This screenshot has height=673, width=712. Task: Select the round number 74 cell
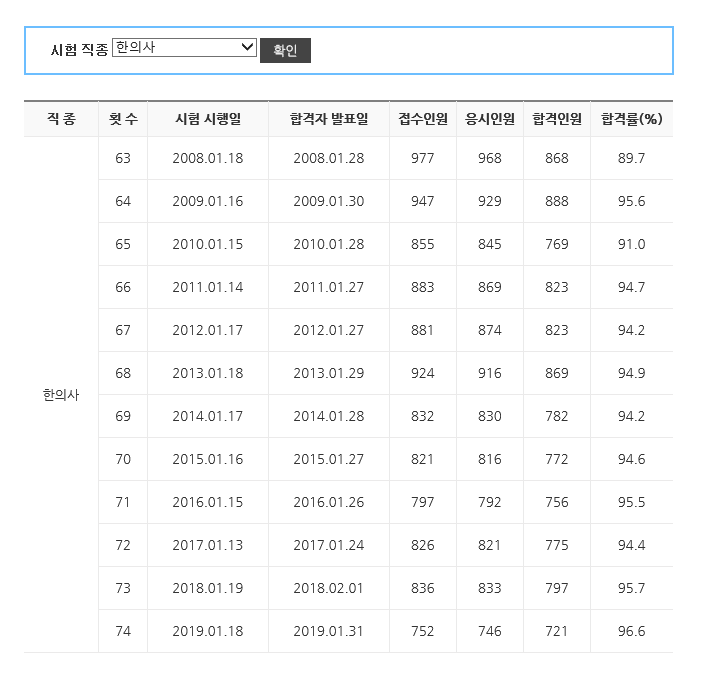pyautogui.click(x=123, y=631)
